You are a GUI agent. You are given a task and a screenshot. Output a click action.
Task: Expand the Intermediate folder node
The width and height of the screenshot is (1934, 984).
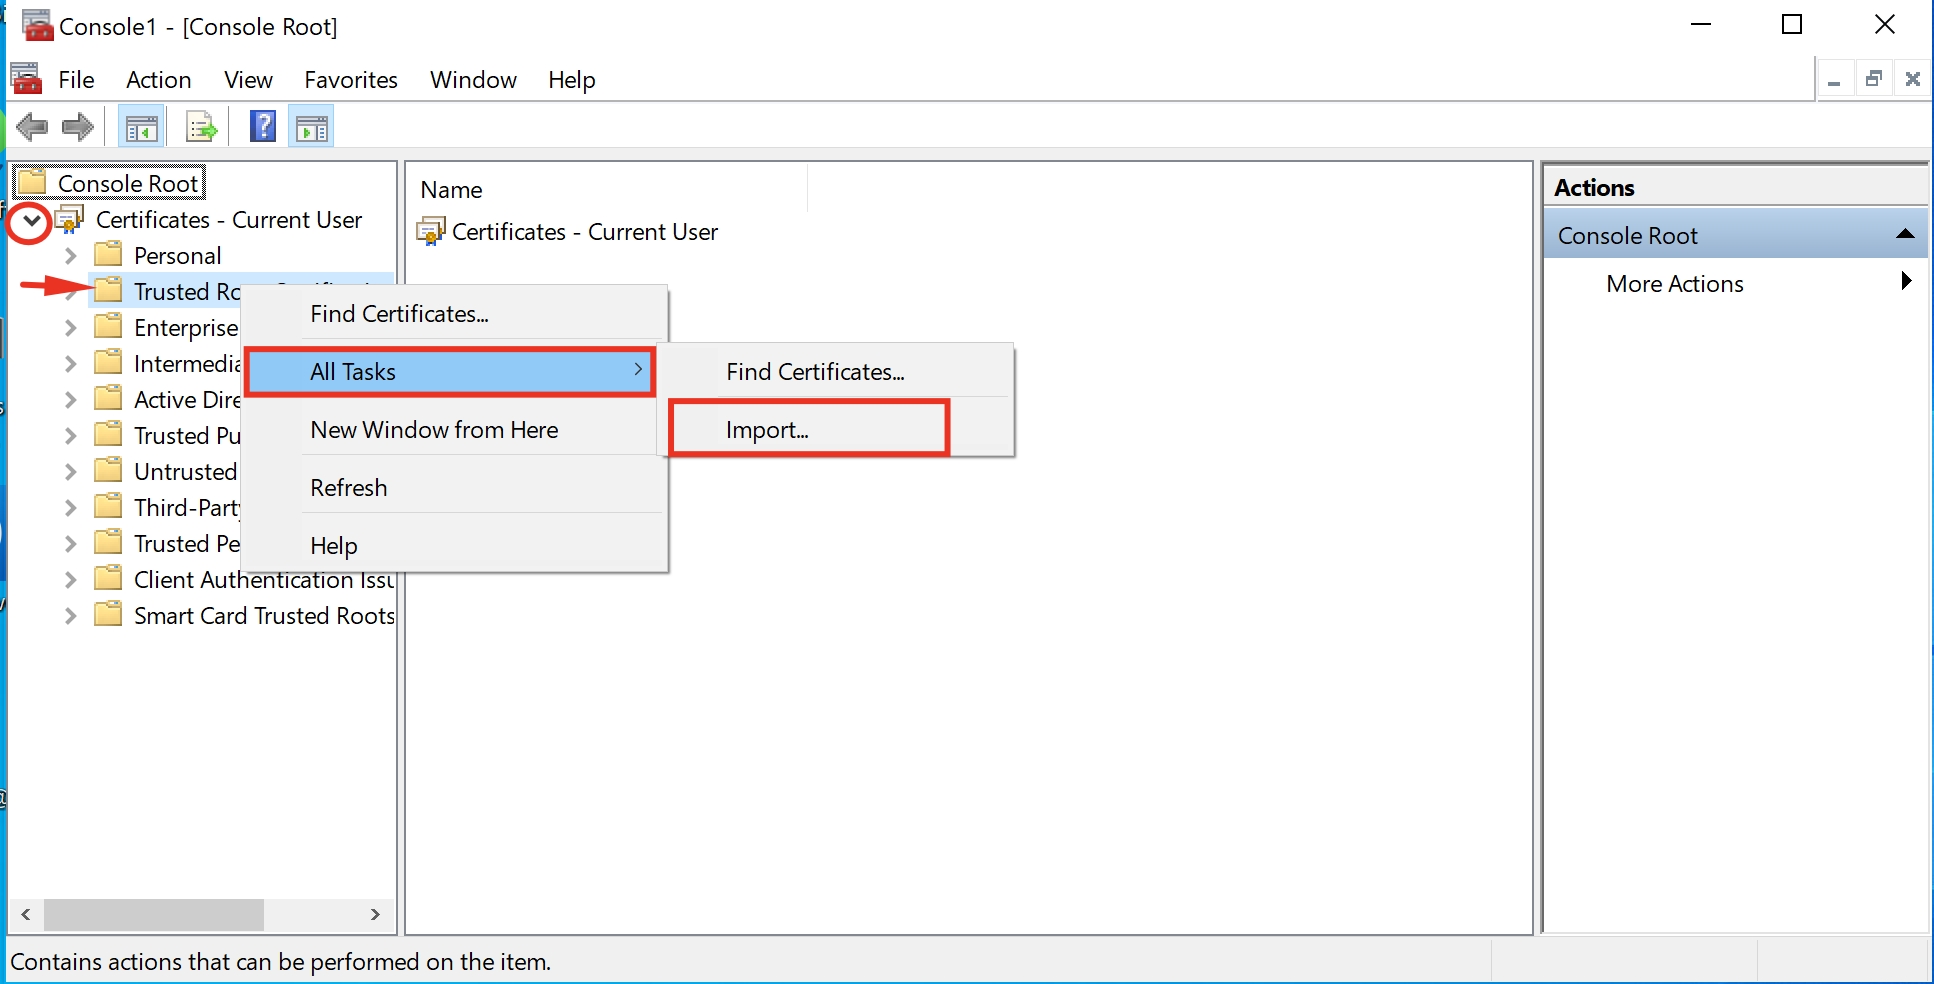click(x=70, y=364)
